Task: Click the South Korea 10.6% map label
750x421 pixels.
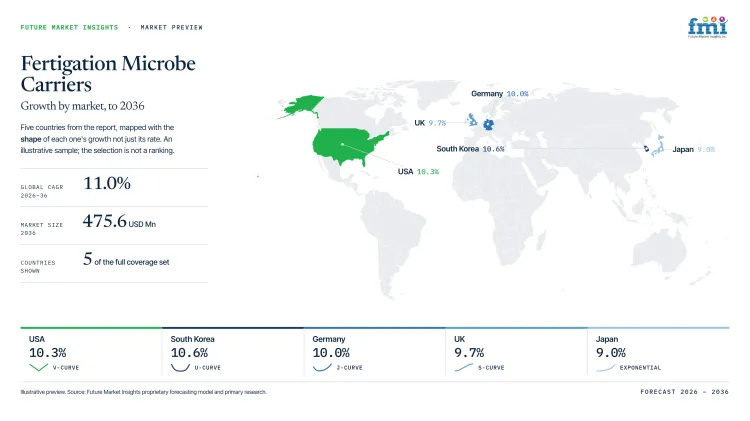Action: pyautogui.click(x=470, y=149)
